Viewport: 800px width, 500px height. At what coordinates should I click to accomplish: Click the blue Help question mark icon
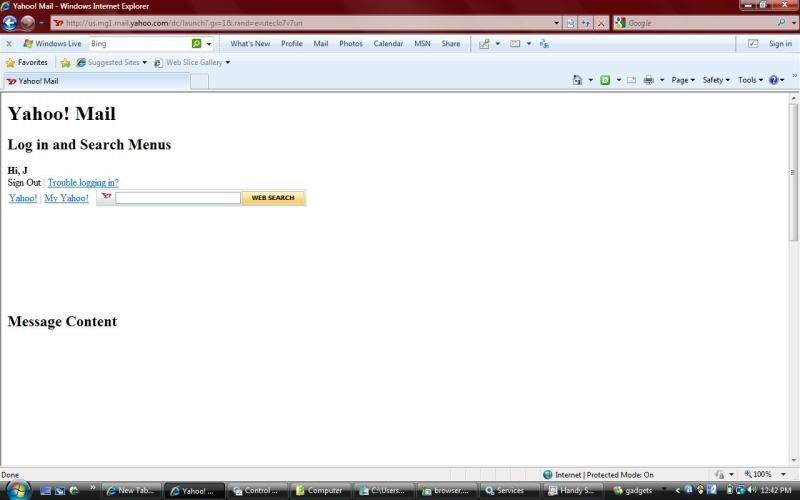(x=773, y=80)
